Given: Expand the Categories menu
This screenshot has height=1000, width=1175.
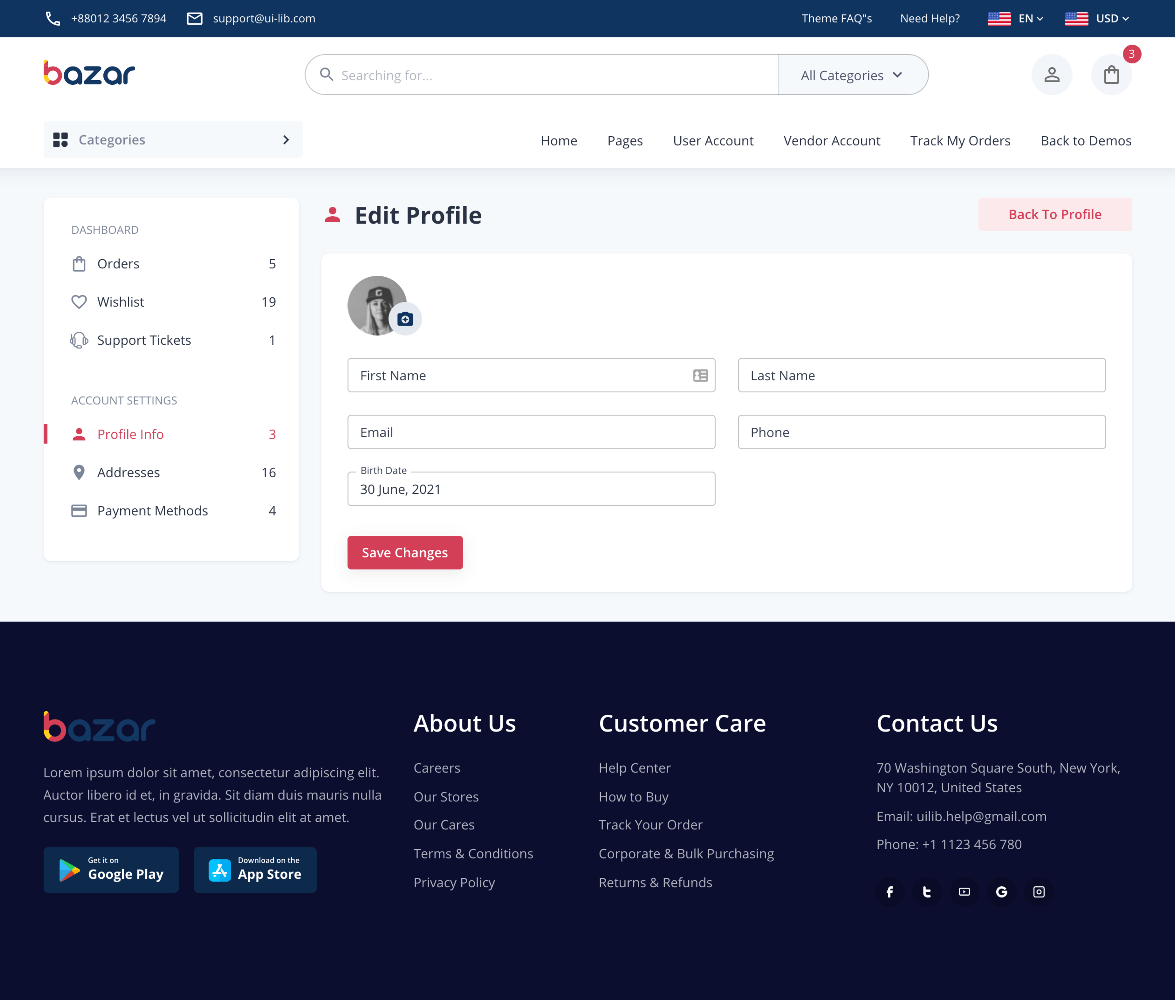Looking at the screenshot, I should (173, 140).
